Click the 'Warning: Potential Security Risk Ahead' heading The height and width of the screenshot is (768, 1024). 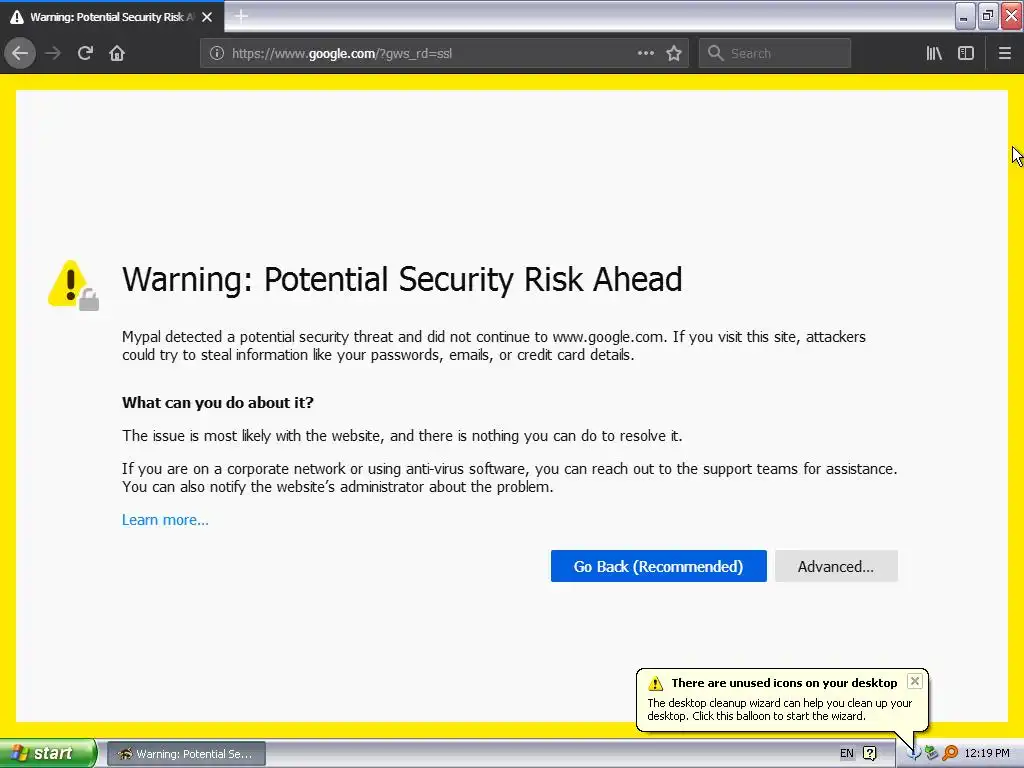coord(402,280)
